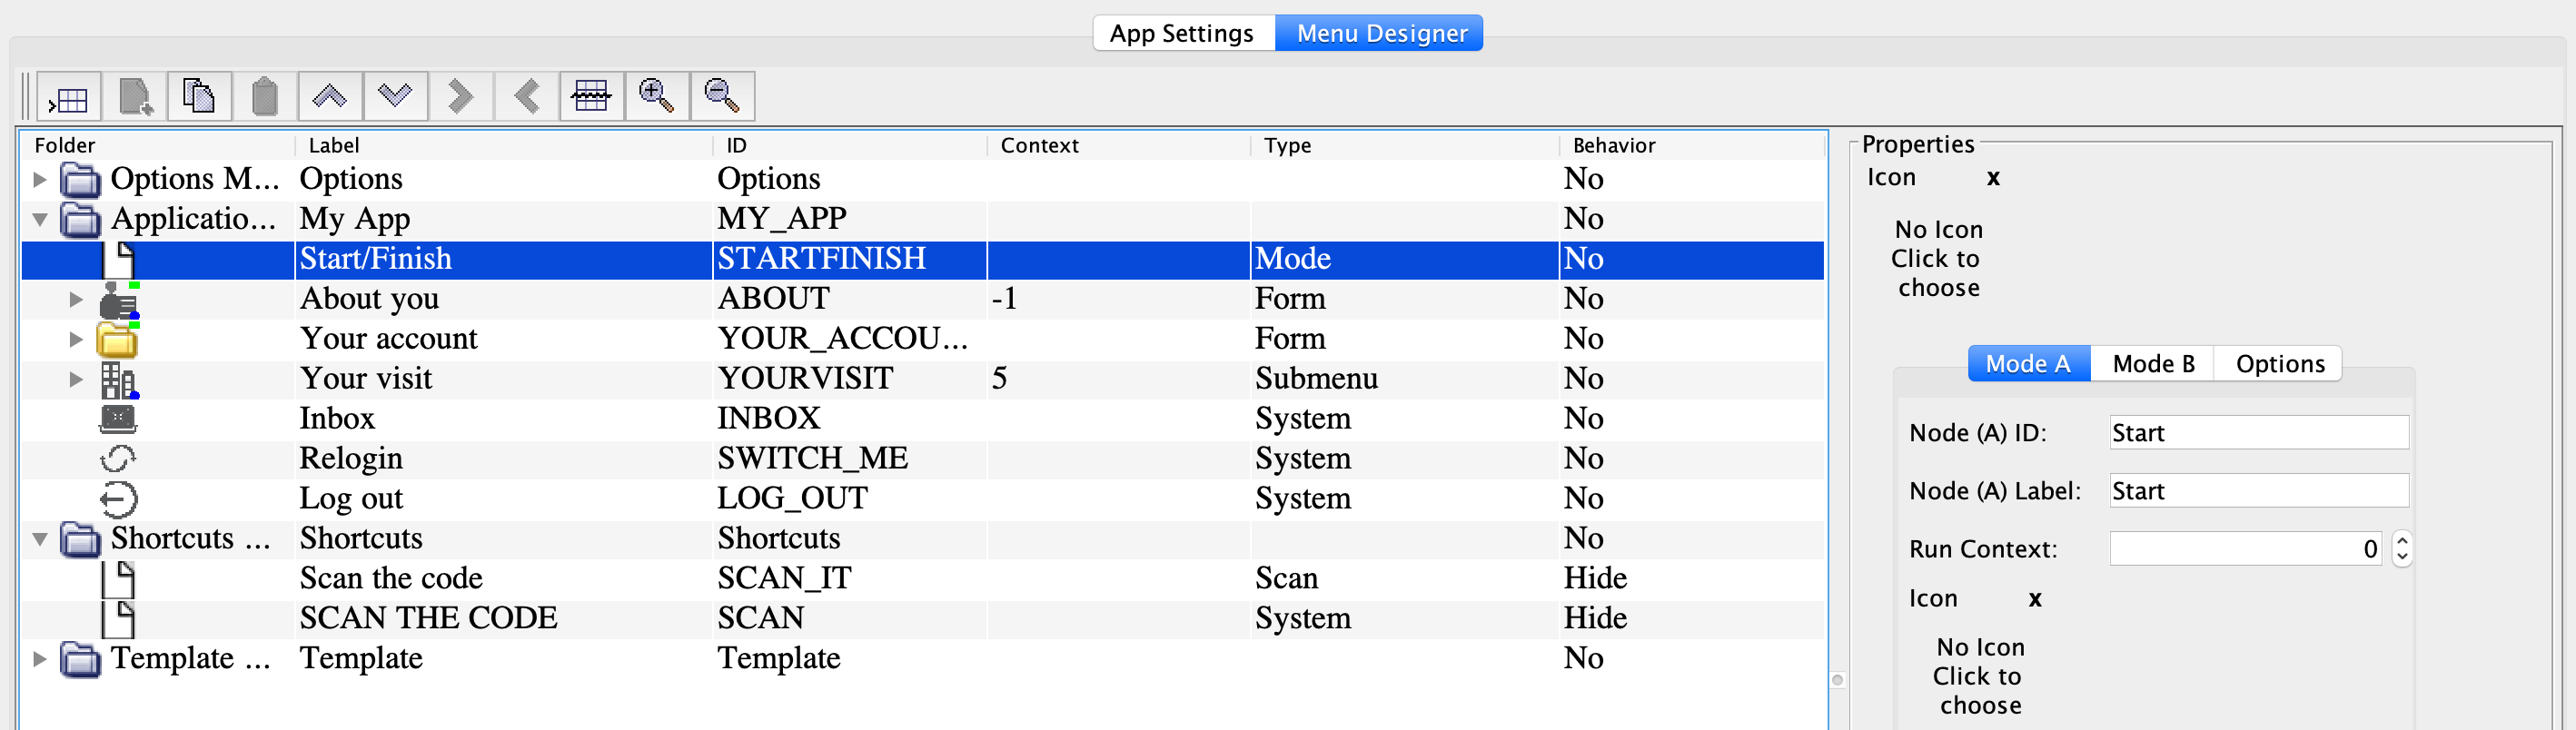Collapse the Shortcuts folder
This screenshot has height=730, width=2576.
click(x=40, y=540)
